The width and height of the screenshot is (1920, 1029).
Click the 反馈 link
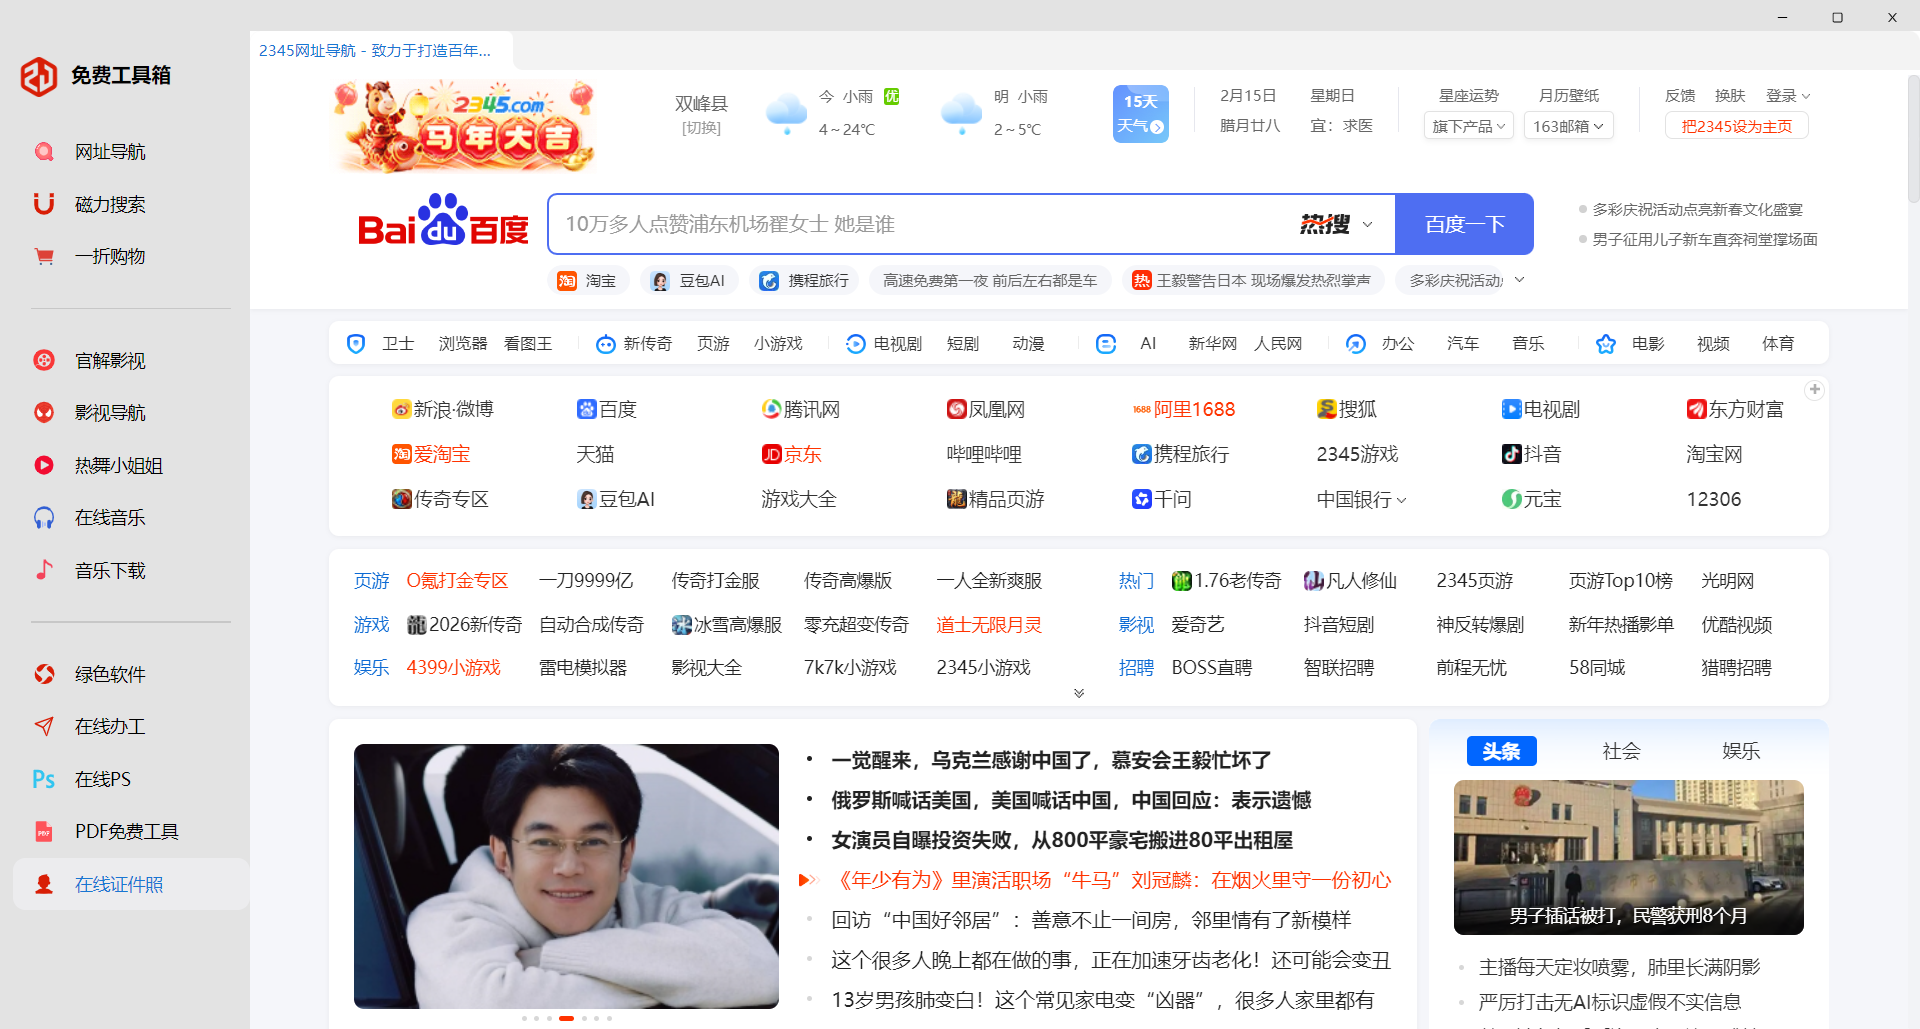coord(1680,96)
